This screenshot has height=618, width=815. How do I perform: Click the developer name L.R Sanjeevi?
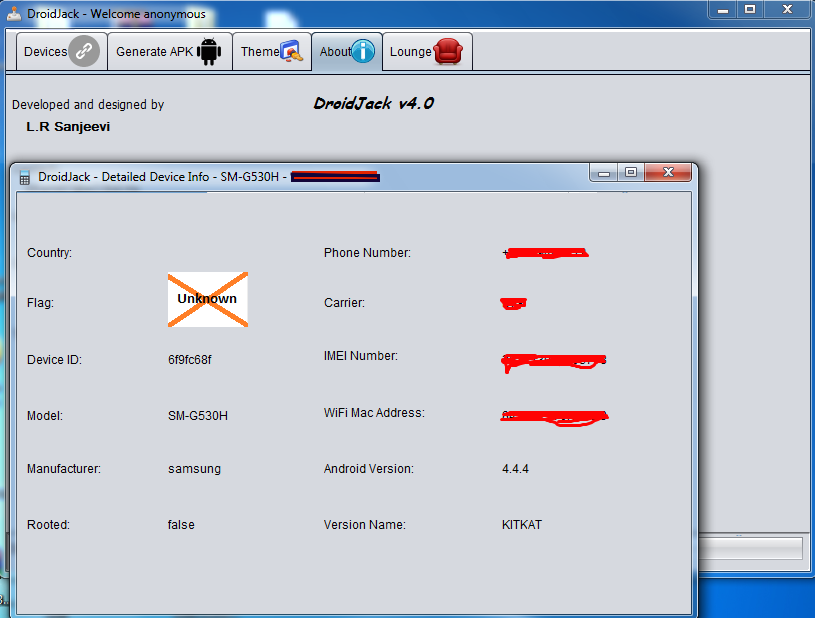click(68, 126)
